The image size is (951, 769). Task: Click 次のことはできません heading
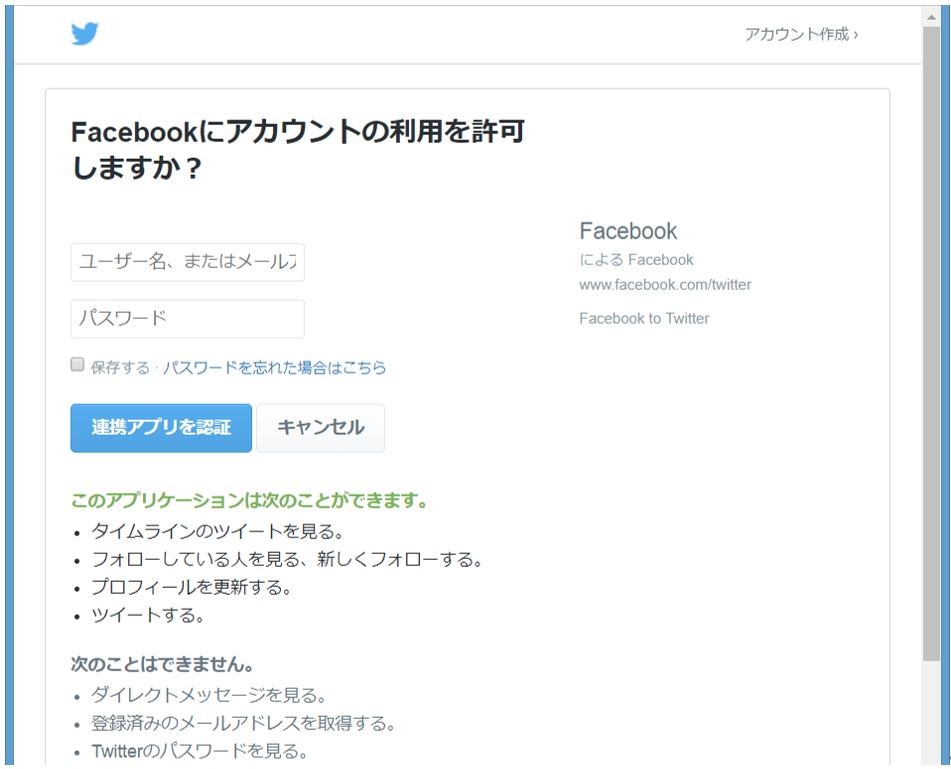coord(162,664)
